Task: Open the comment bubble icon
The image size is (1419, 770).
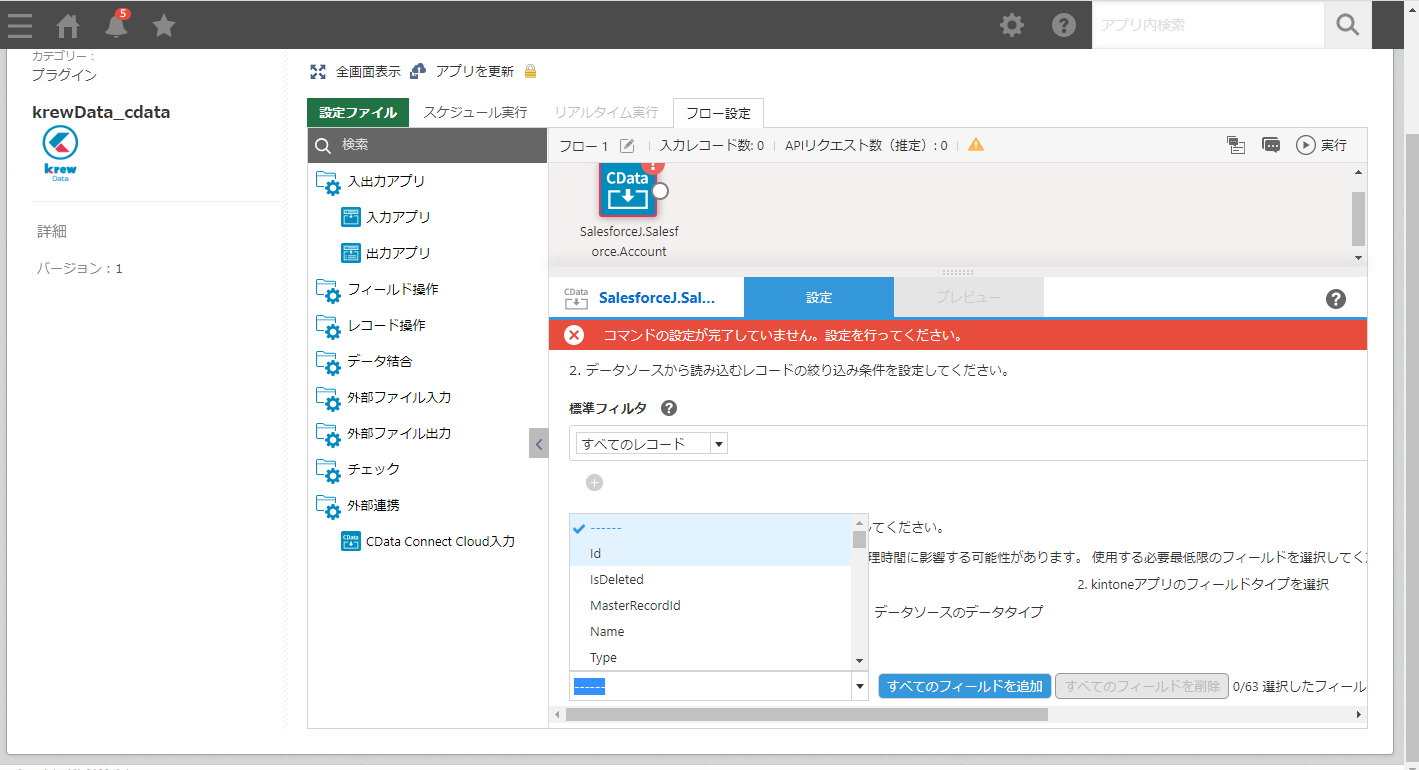Action: pyautogui.click(x=1271, y=146)
